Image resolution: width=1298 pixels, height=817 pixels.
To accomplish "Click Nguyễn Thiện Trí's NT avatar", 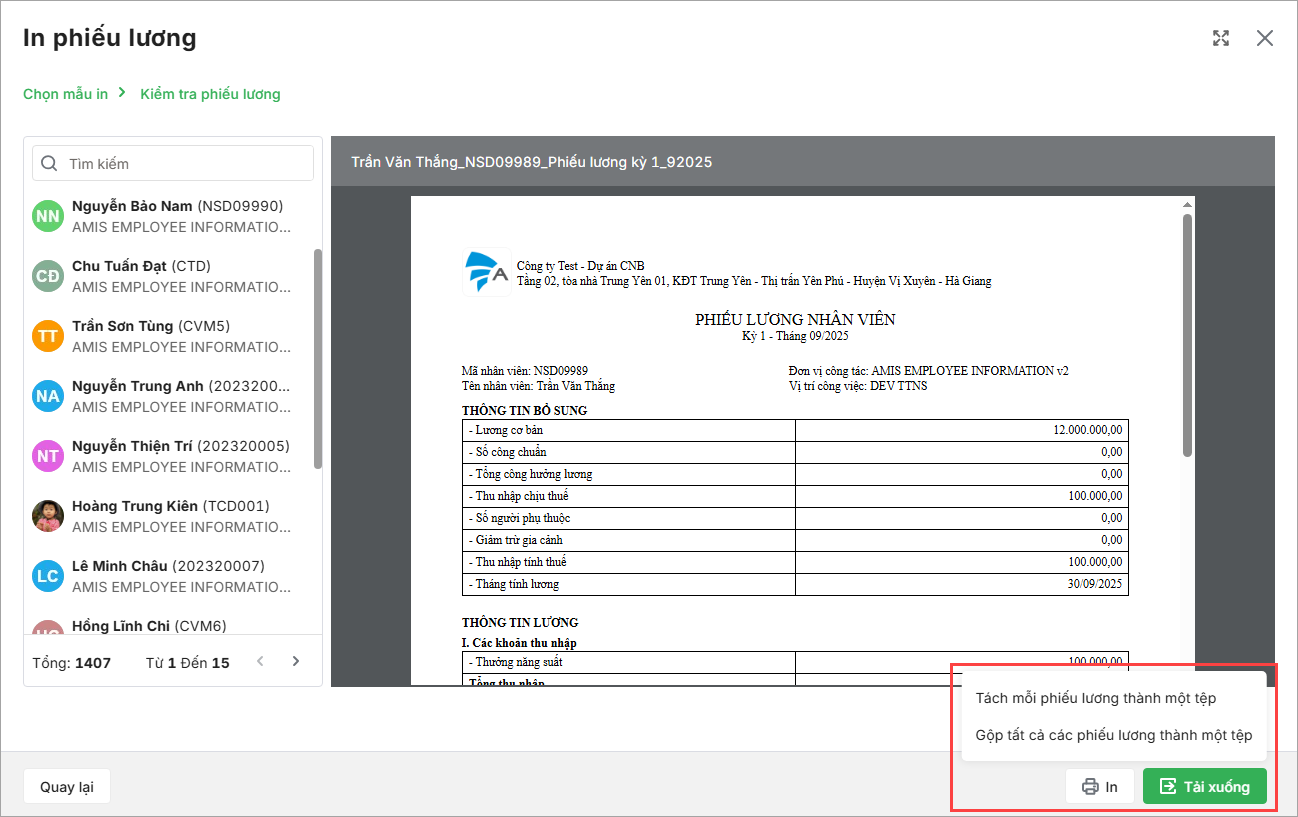I will coord(48,456).
